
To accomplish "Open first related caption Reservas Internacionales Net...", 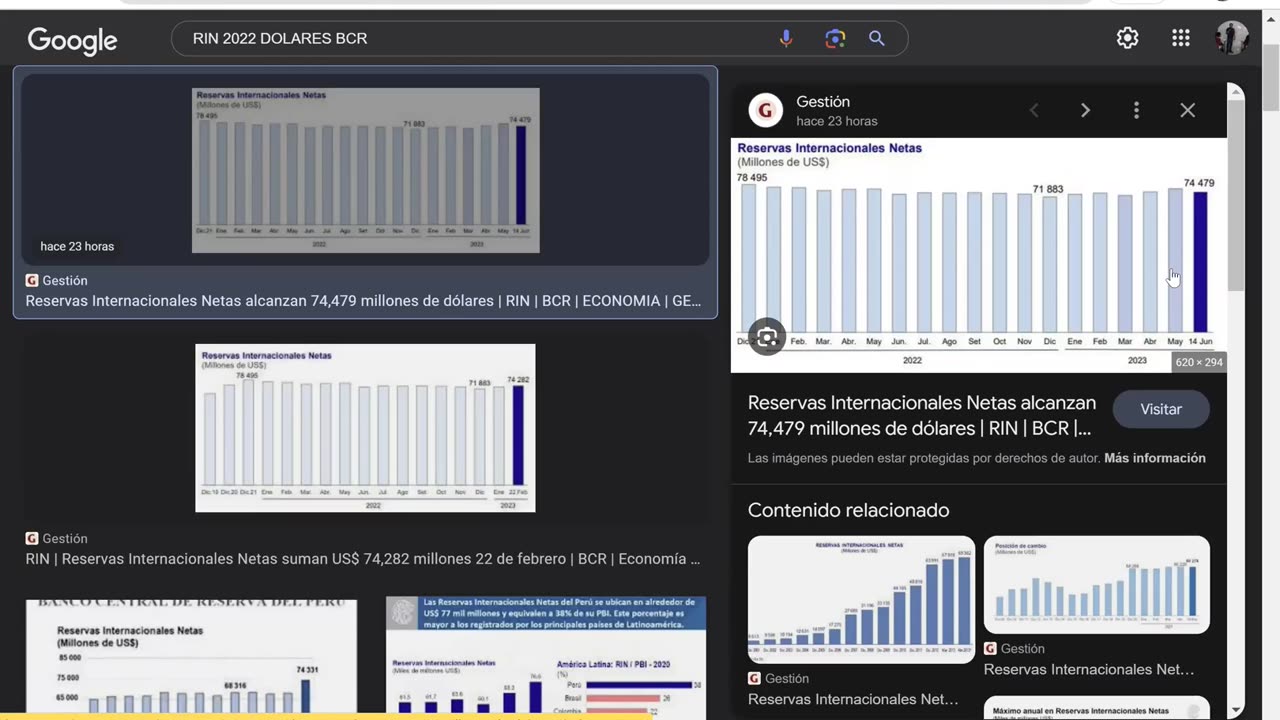I will click(x=853, y=699).
